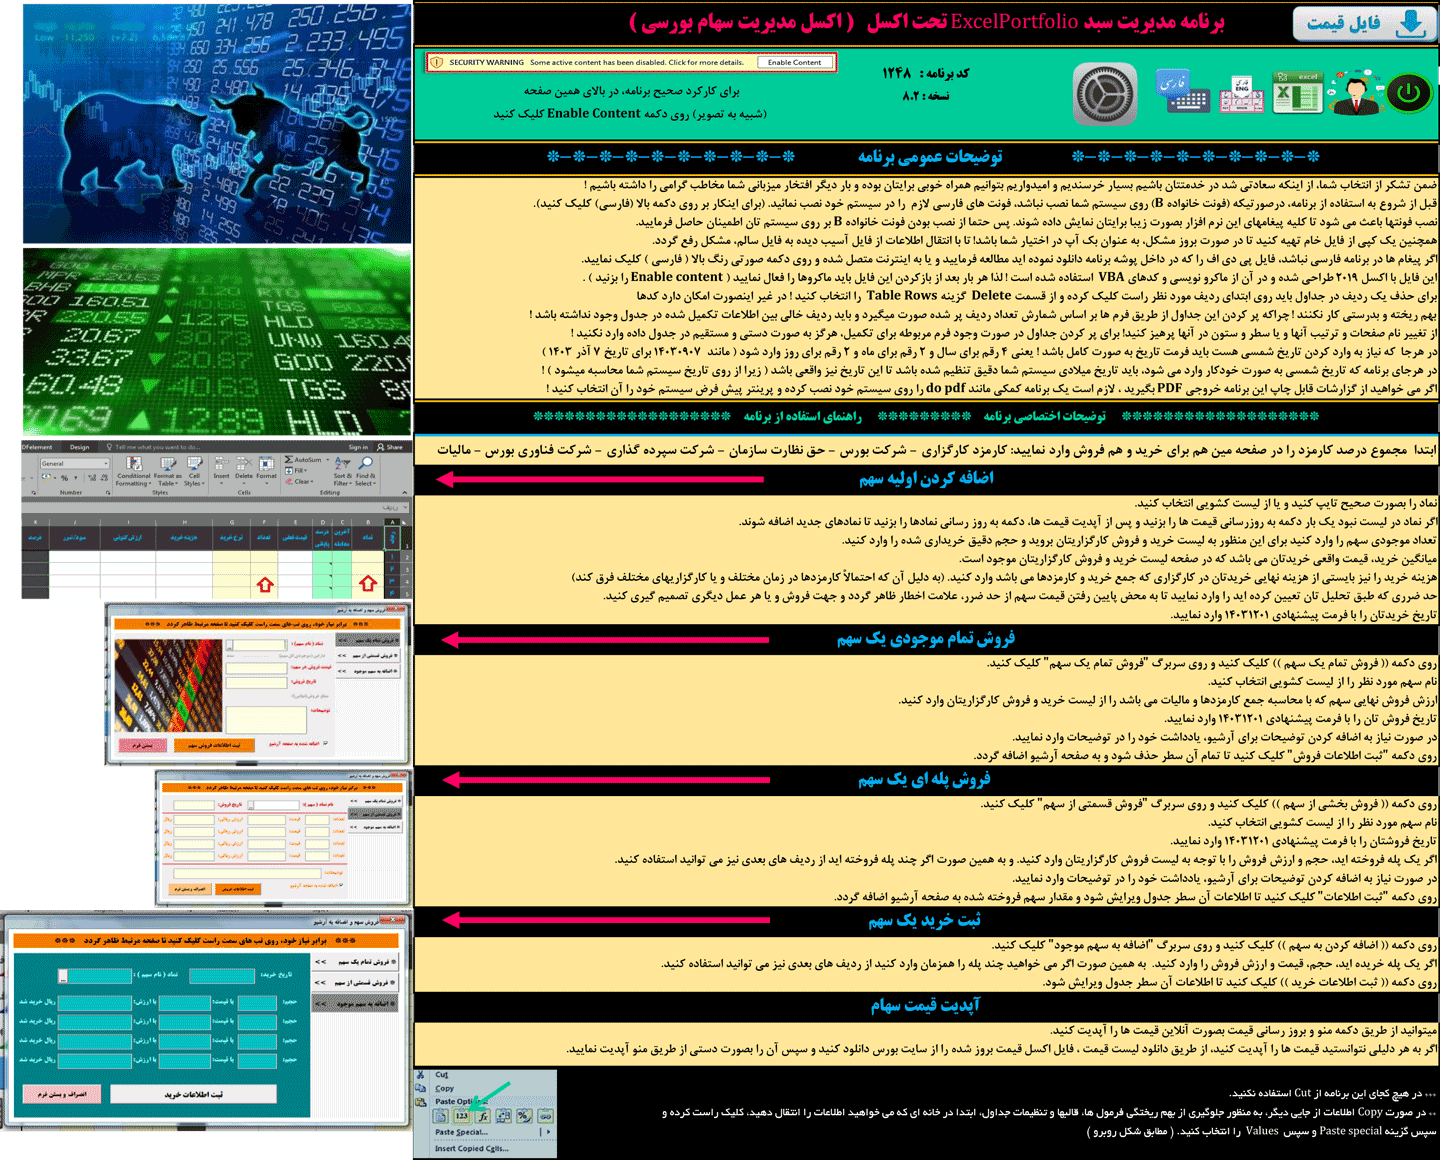1440x1160 pixels.
Task: Click Enable Content in the security warning
Action: pyautogui.click(x=794, y=62)
